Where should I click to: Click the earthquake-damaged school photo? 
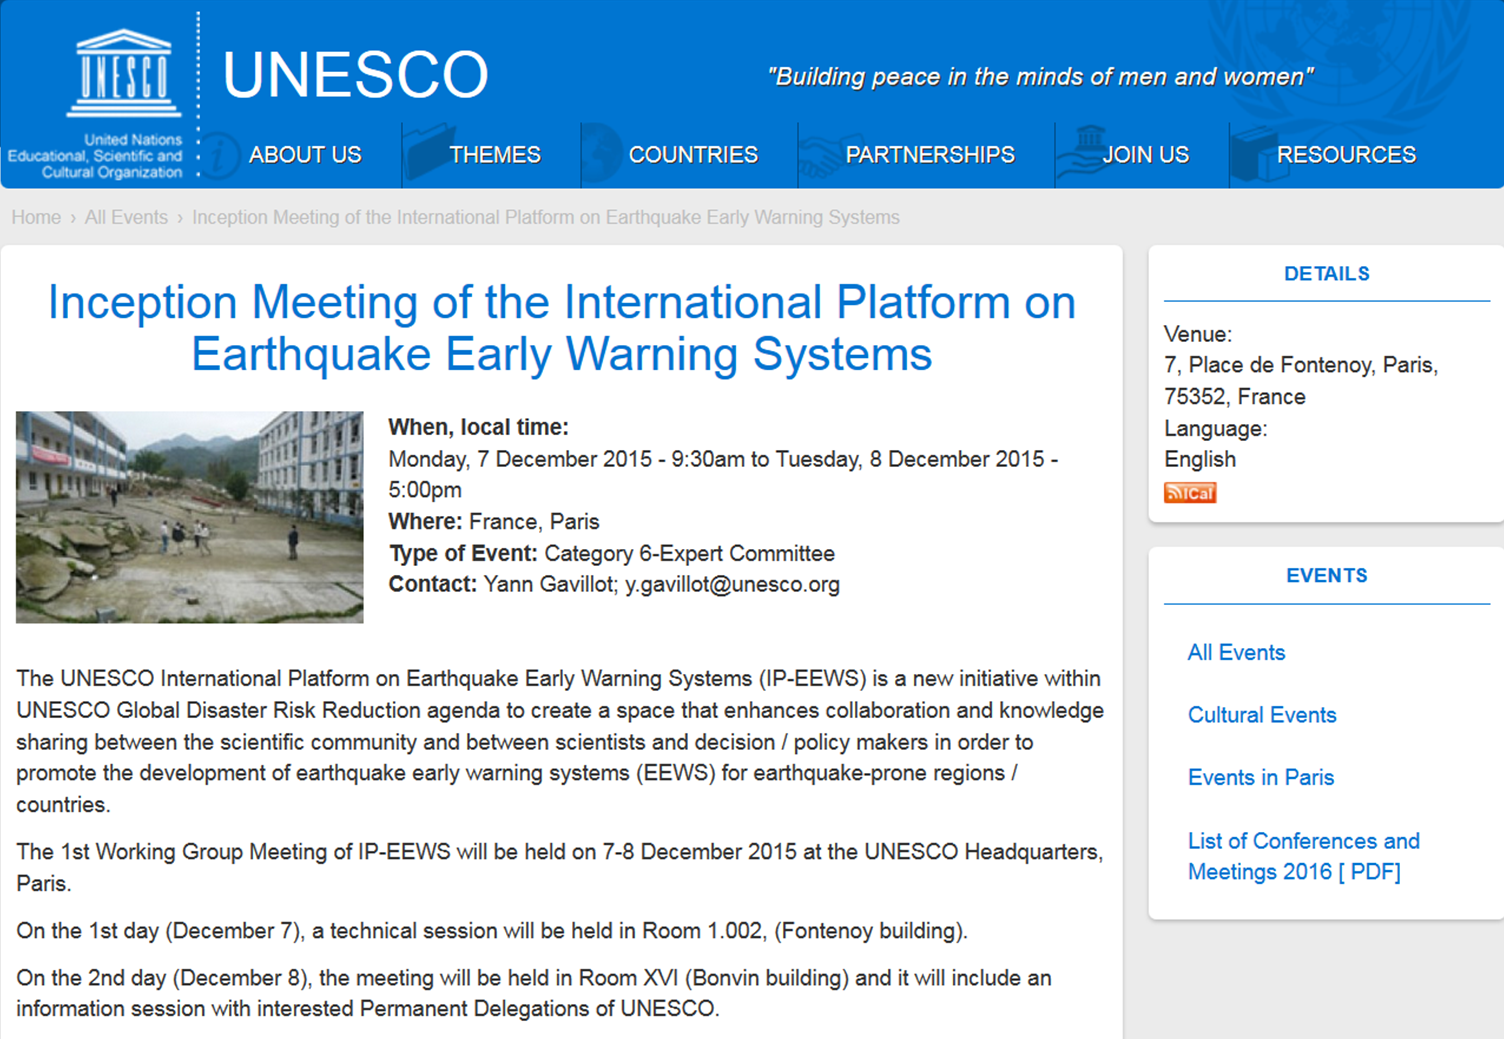coord(190,517)
